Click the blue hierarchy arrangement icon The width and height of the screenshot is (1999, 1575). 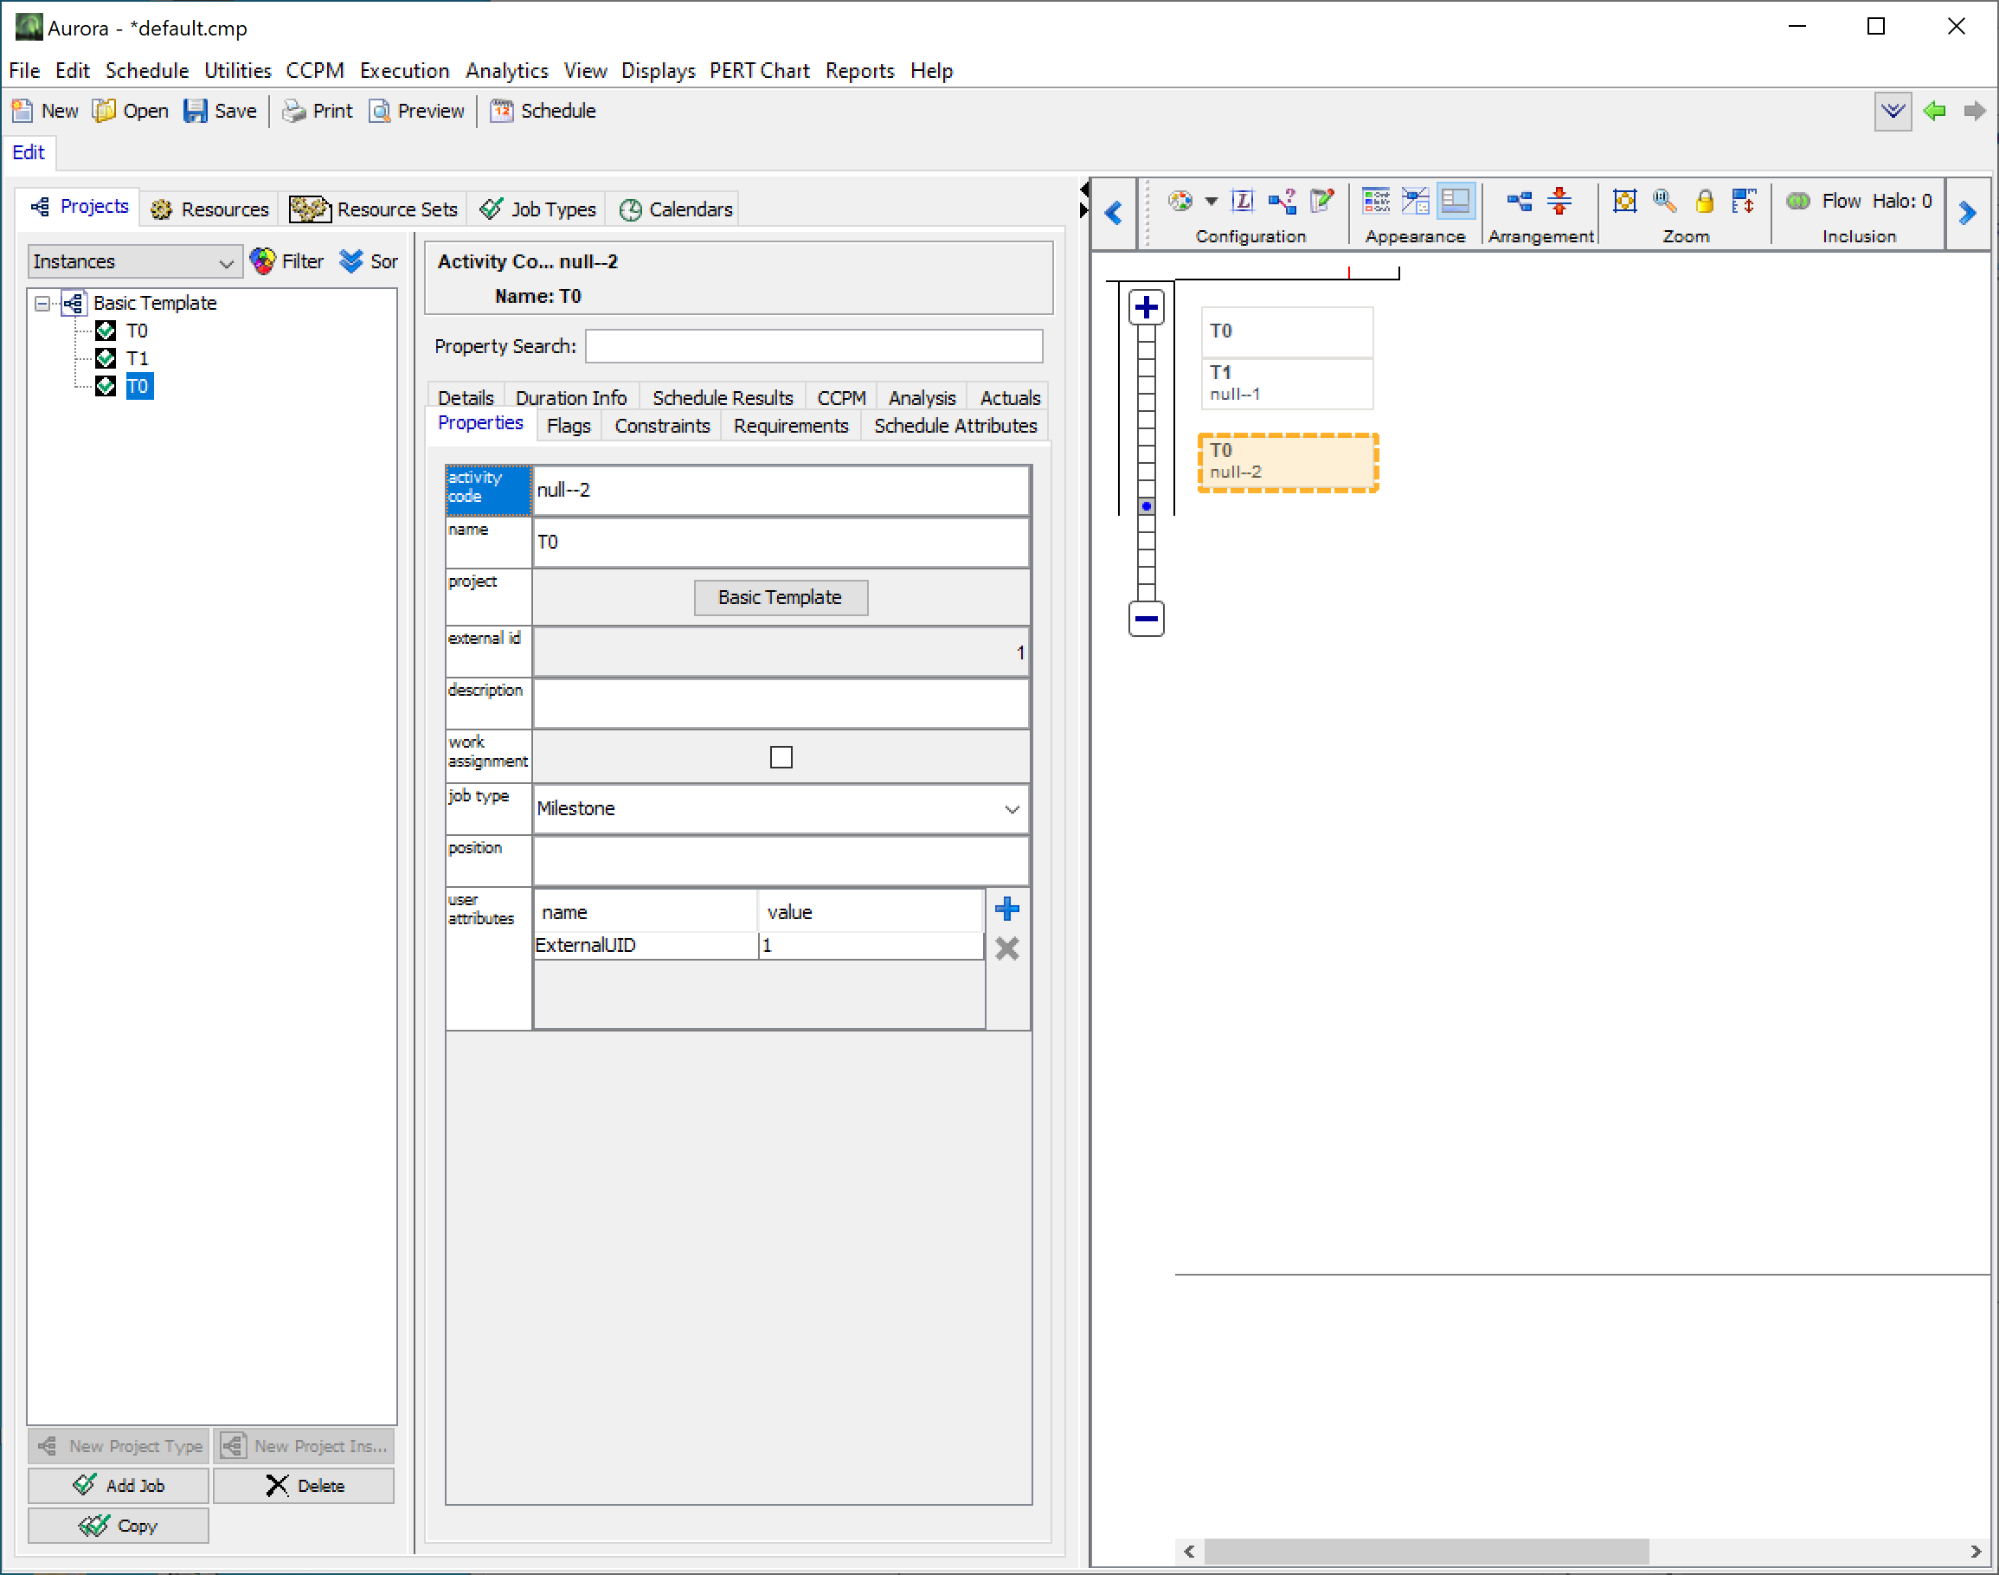[1519, 202]
